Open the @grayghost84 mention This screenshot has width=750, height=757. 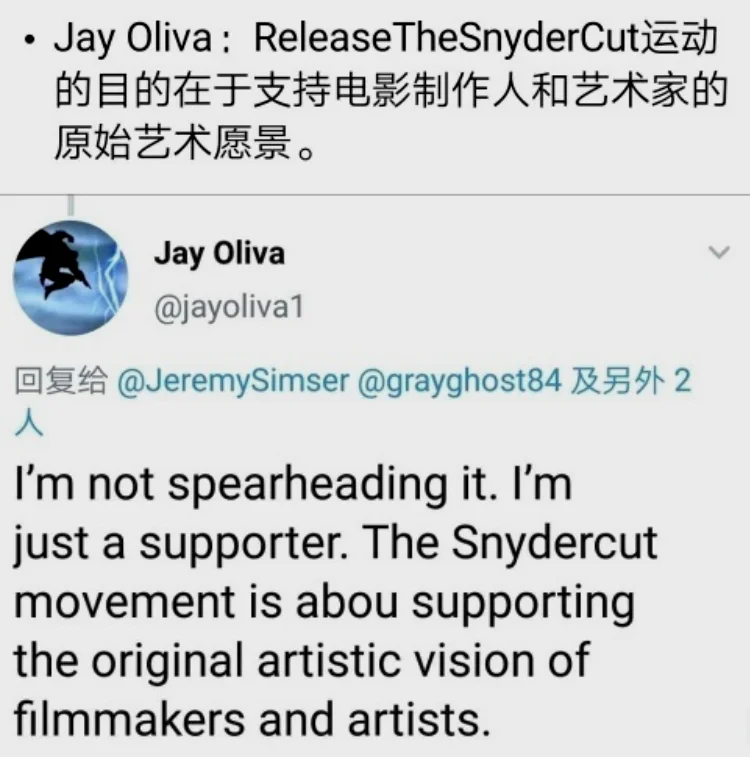click(459, 381)
